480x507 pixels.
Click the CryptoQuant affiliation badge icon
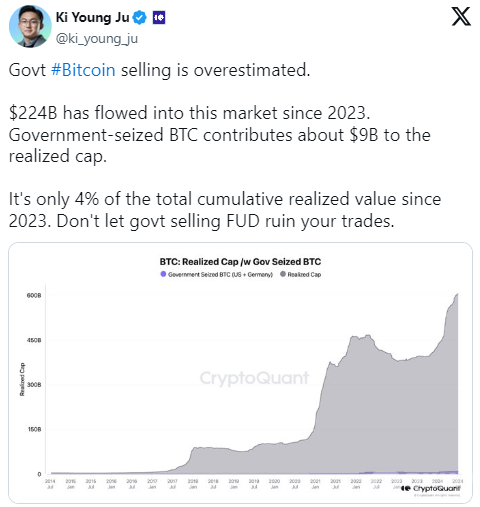pos(159,17)
